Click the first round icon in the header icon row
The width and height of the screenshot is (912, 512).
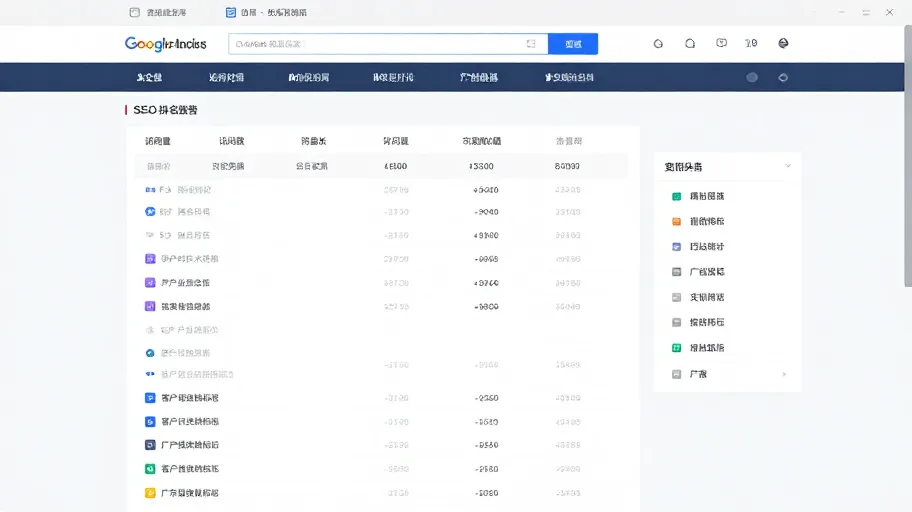click(x=658, y=43)
